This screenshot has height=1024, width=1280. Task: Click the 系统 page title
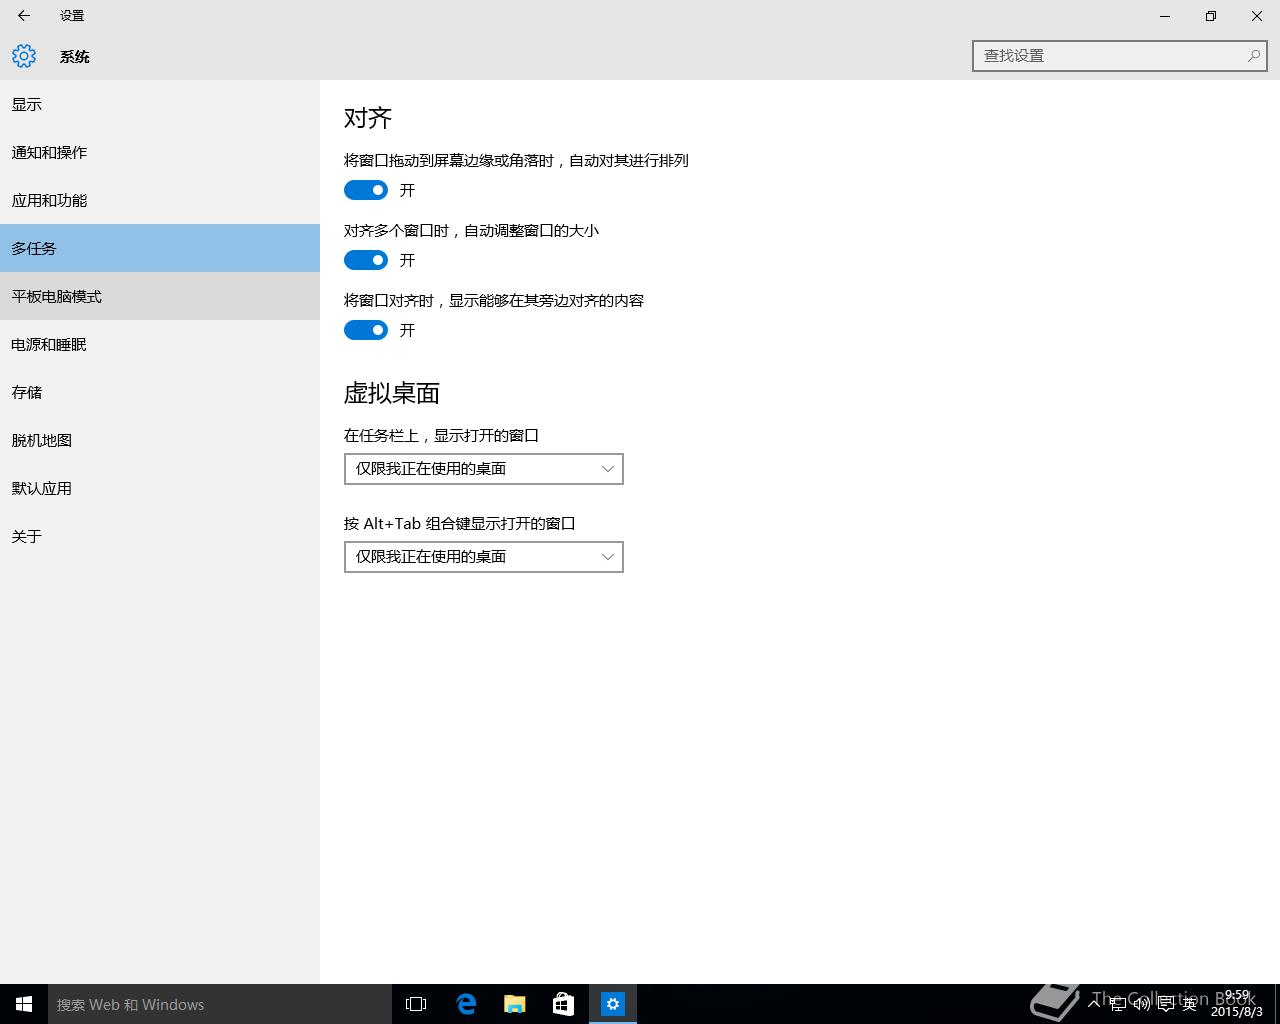(x=75, y=57)
